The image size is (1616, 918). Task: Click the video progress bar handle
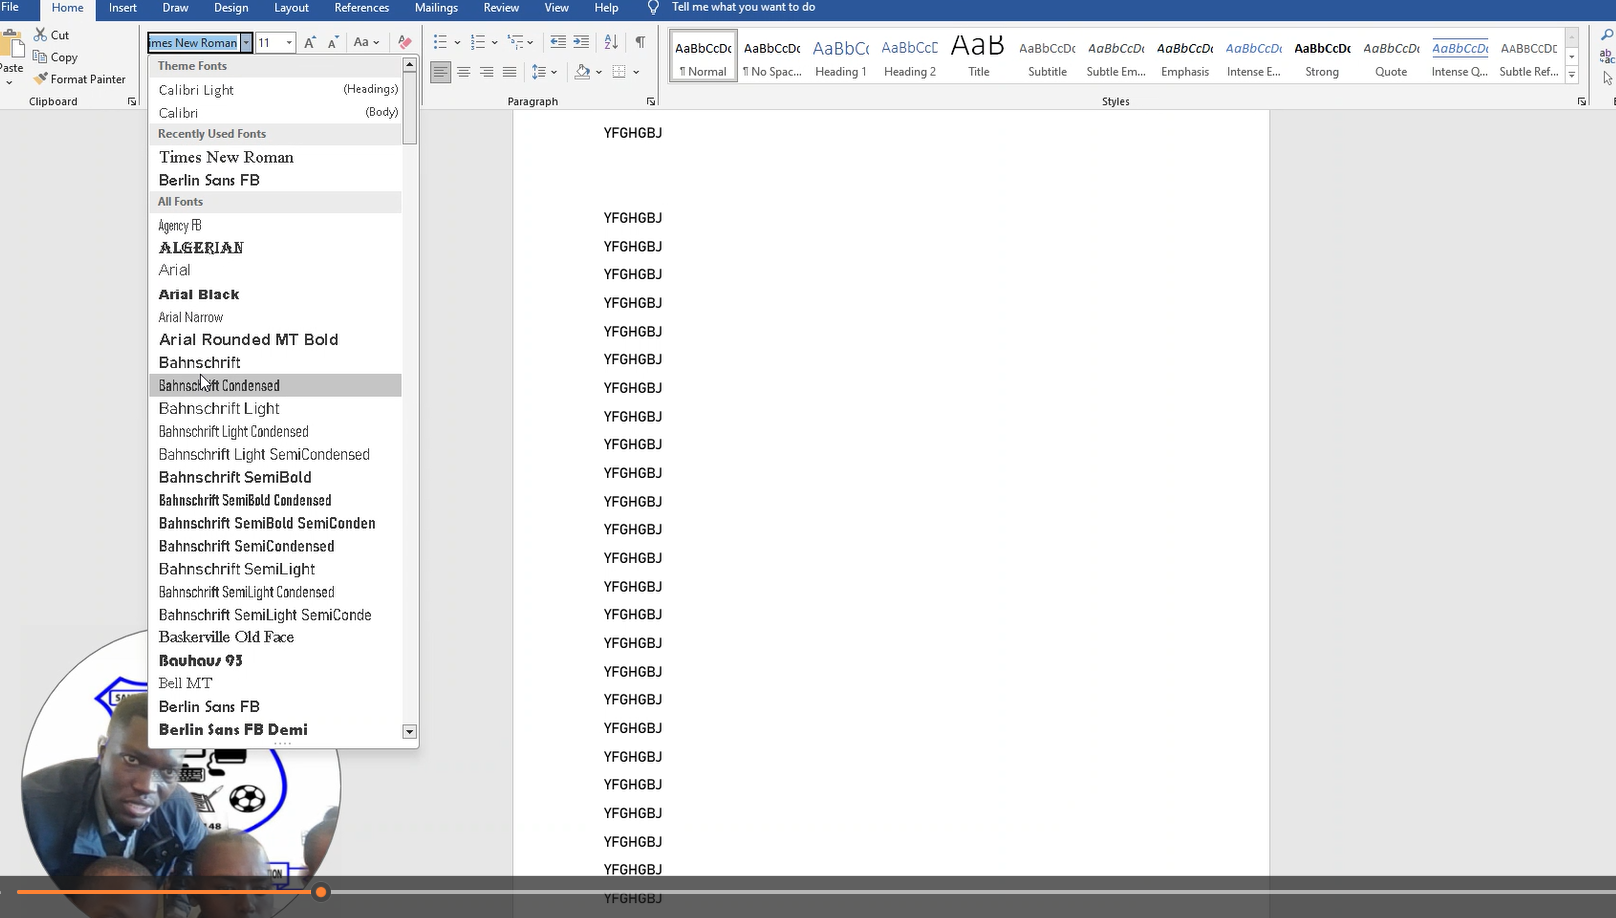coord(321,892)
